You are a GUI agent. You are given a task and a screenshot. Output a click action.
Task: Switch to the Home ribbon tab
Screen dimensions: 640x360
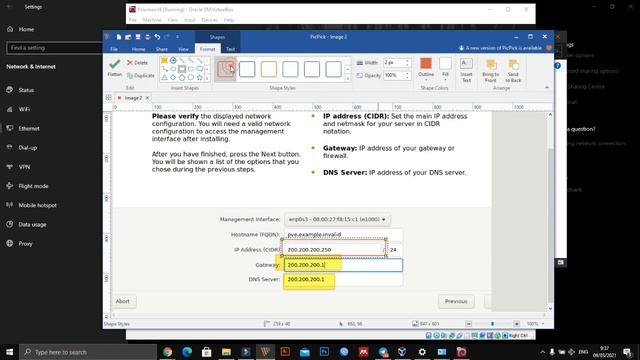coord(138,49)
